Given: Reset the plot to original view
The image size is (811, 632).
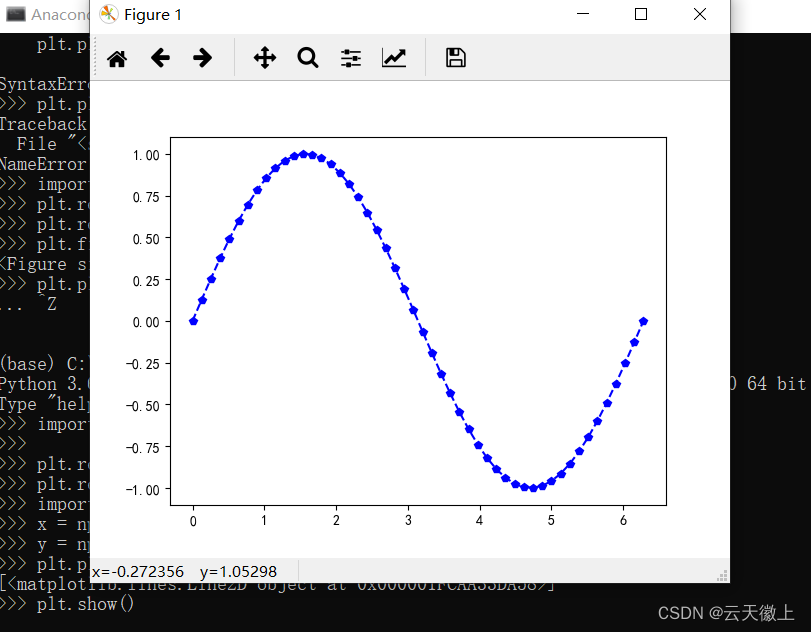Looking at the screenshot, I should click(x=117, y=58).
